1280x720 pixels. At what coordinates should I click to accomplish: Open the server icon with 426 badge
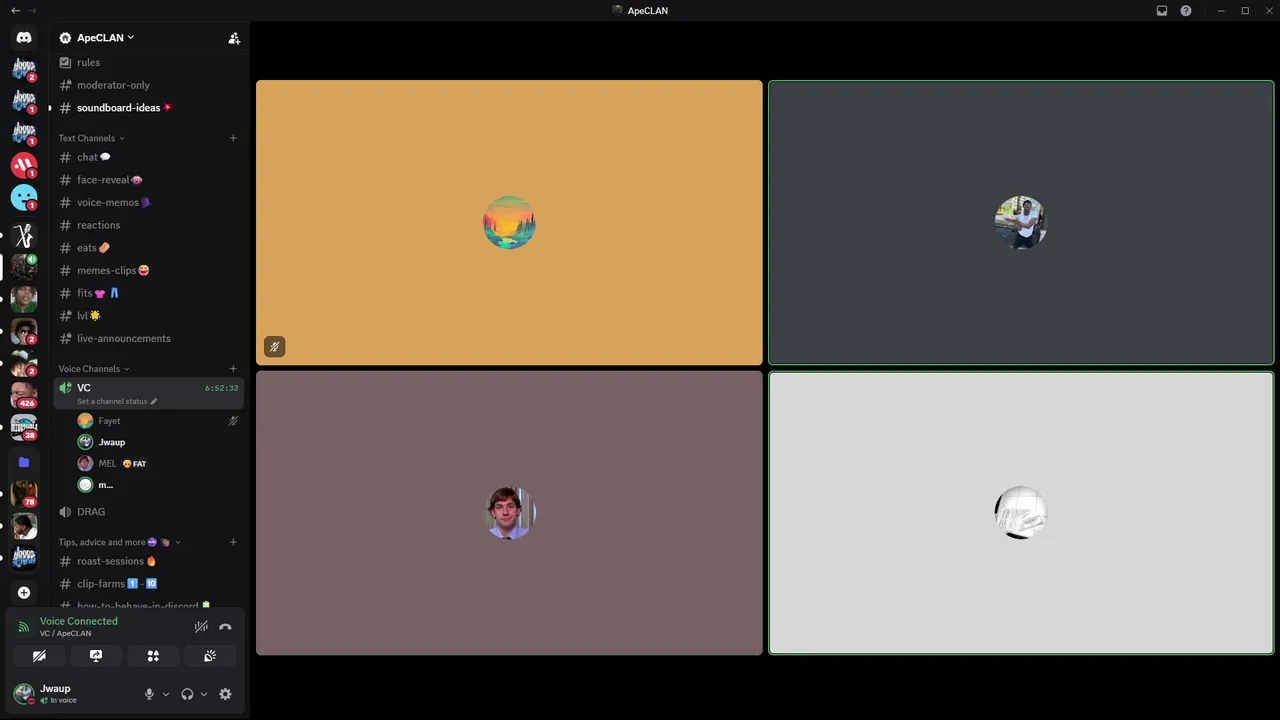coord(24,395)
